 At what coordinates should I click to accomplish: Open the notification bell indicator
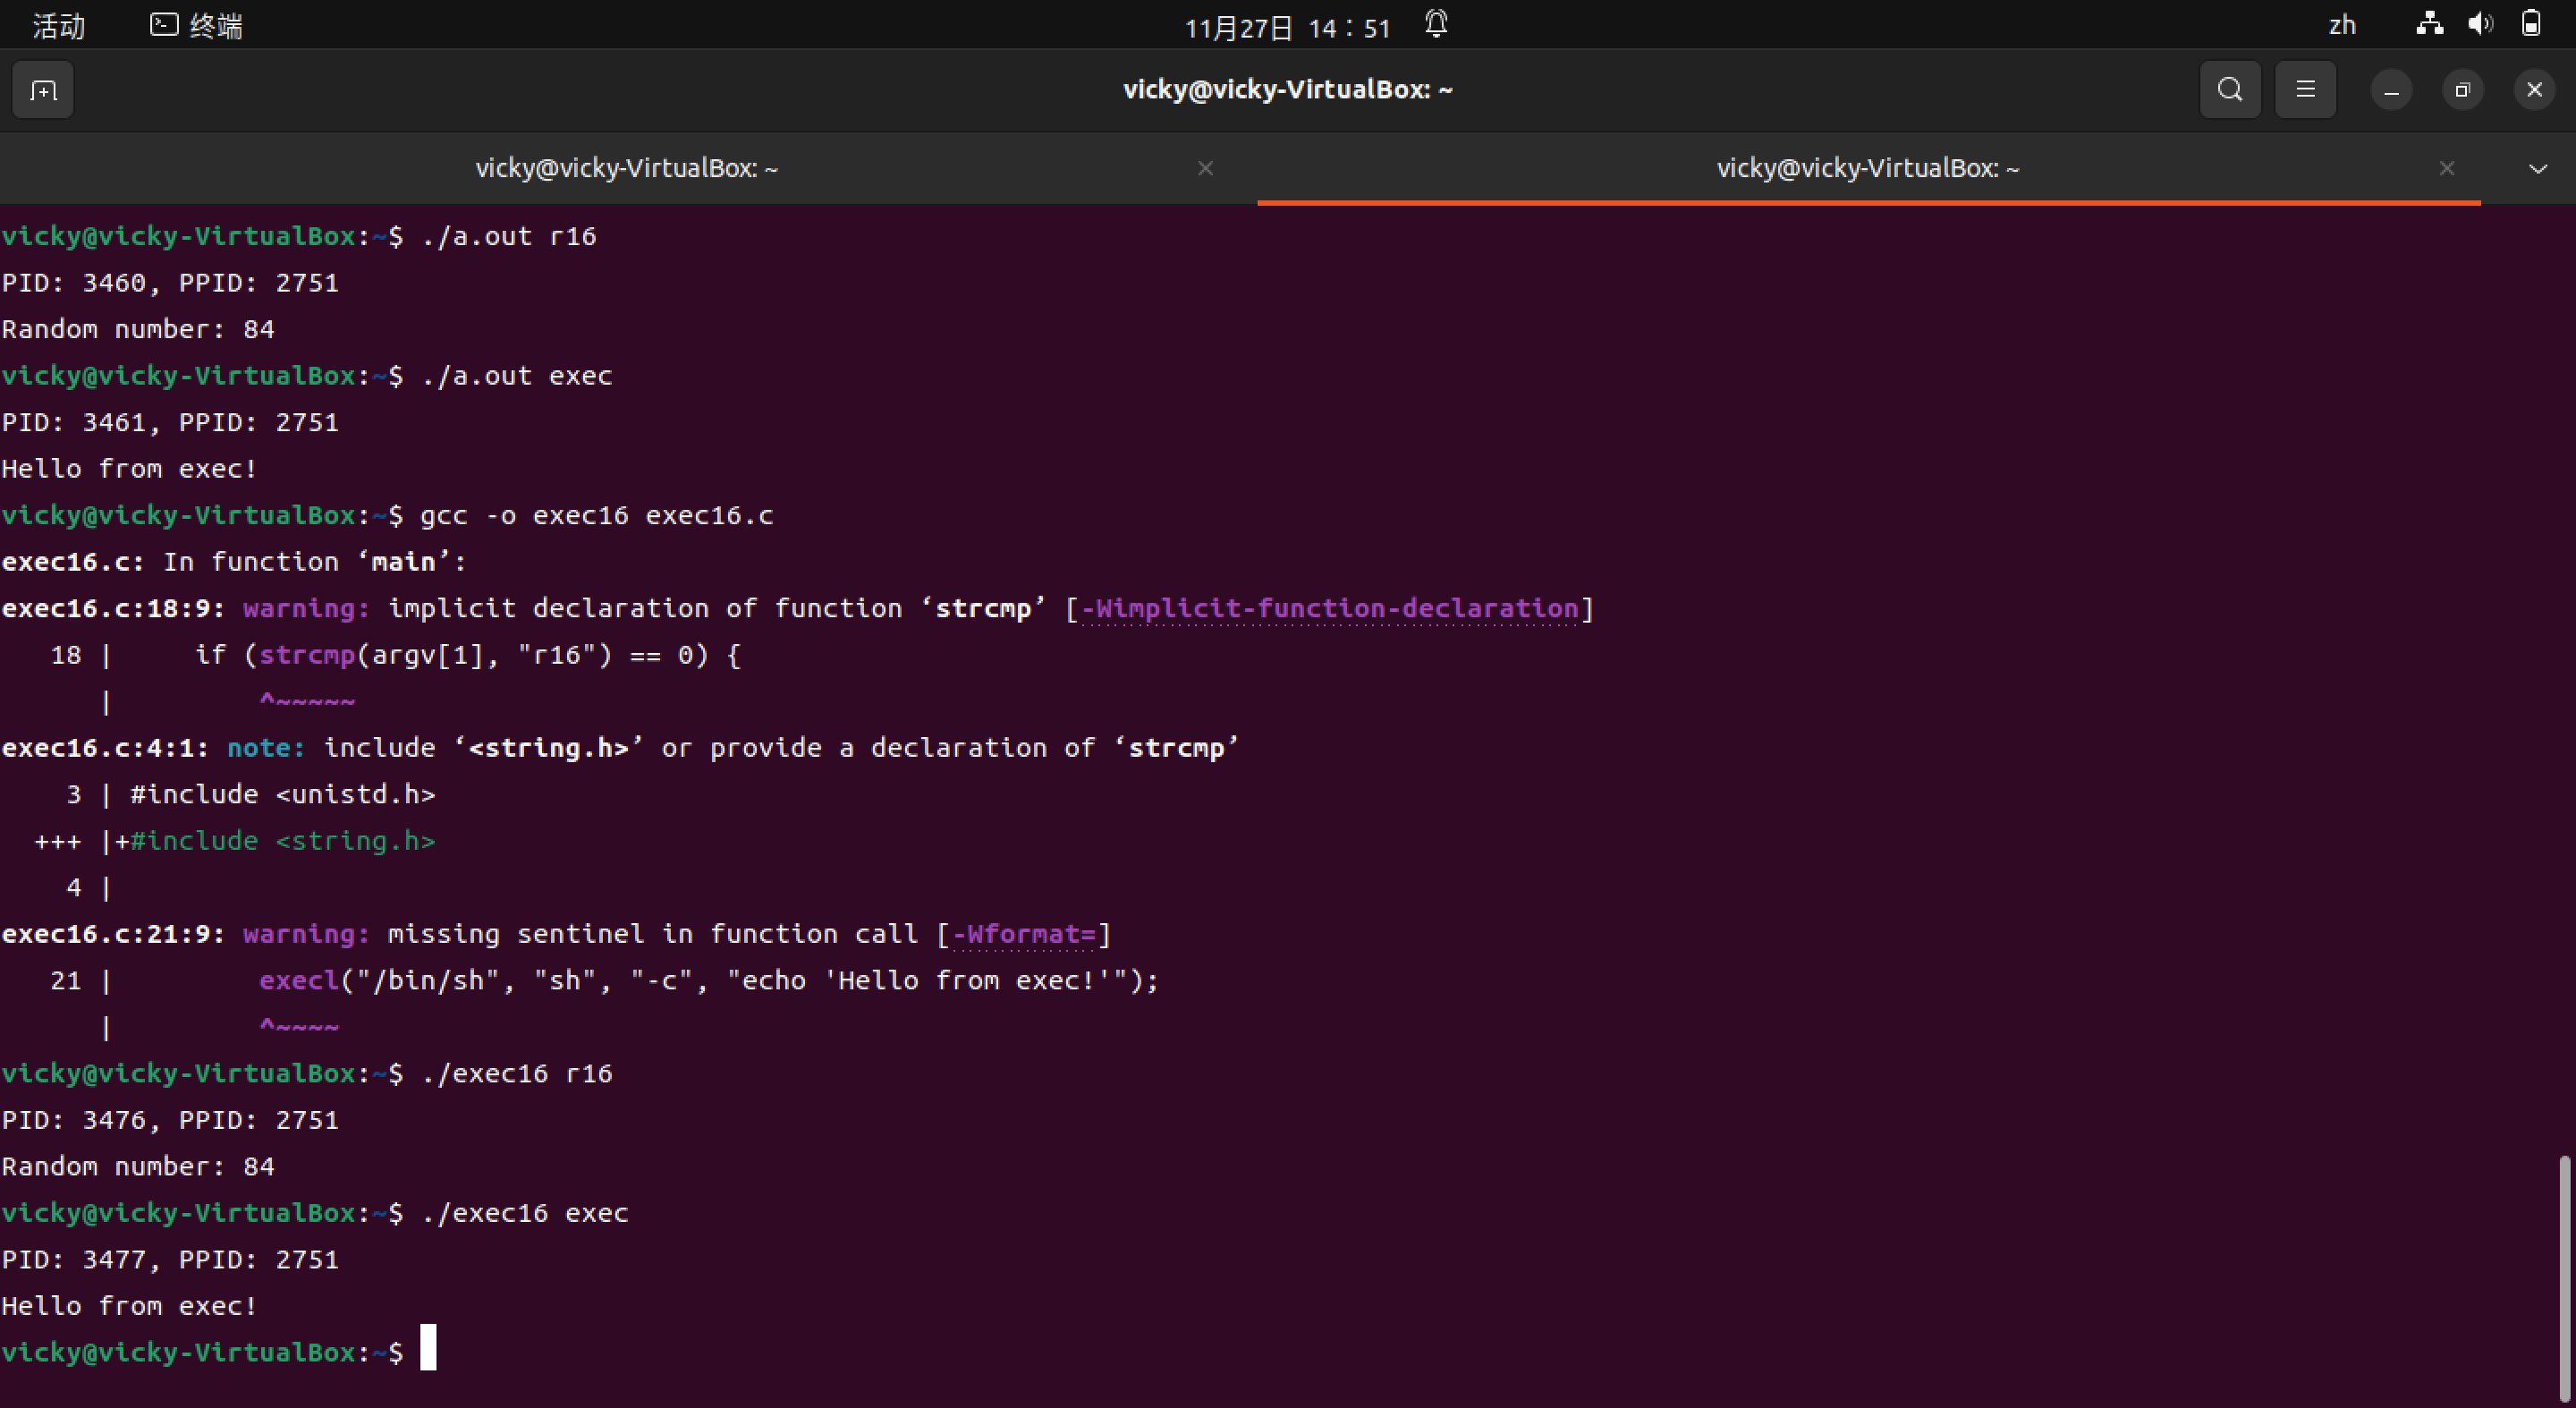point(1436,24)
